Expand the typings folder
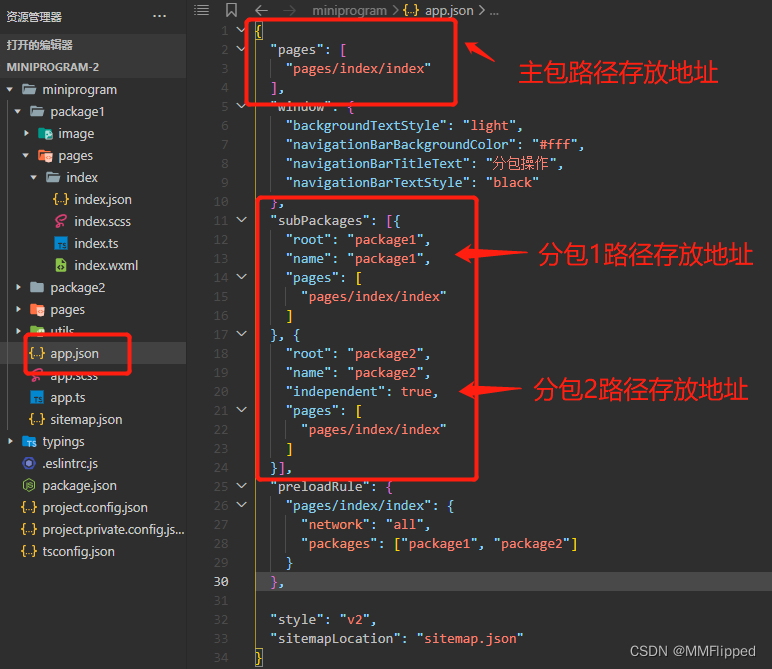 [10, 442]
